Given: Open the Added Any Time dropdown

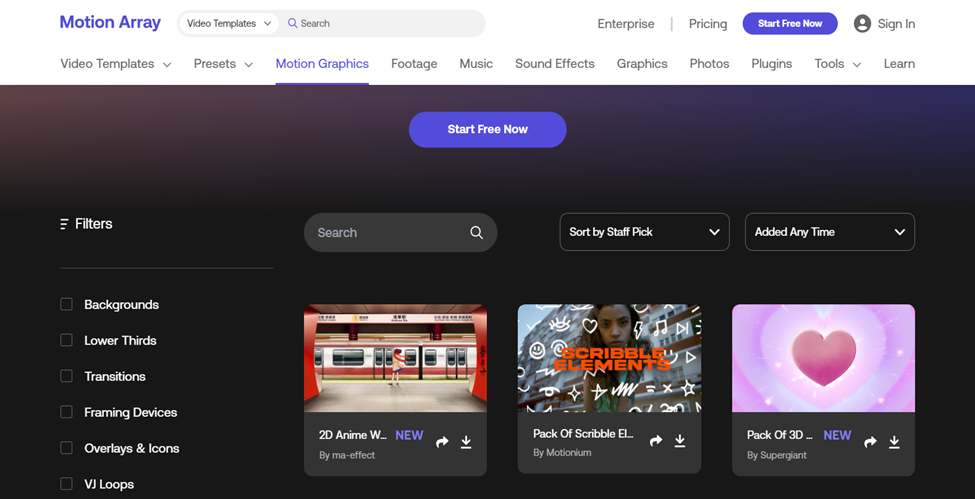Looking at the screenshot, I should [829, 232].
